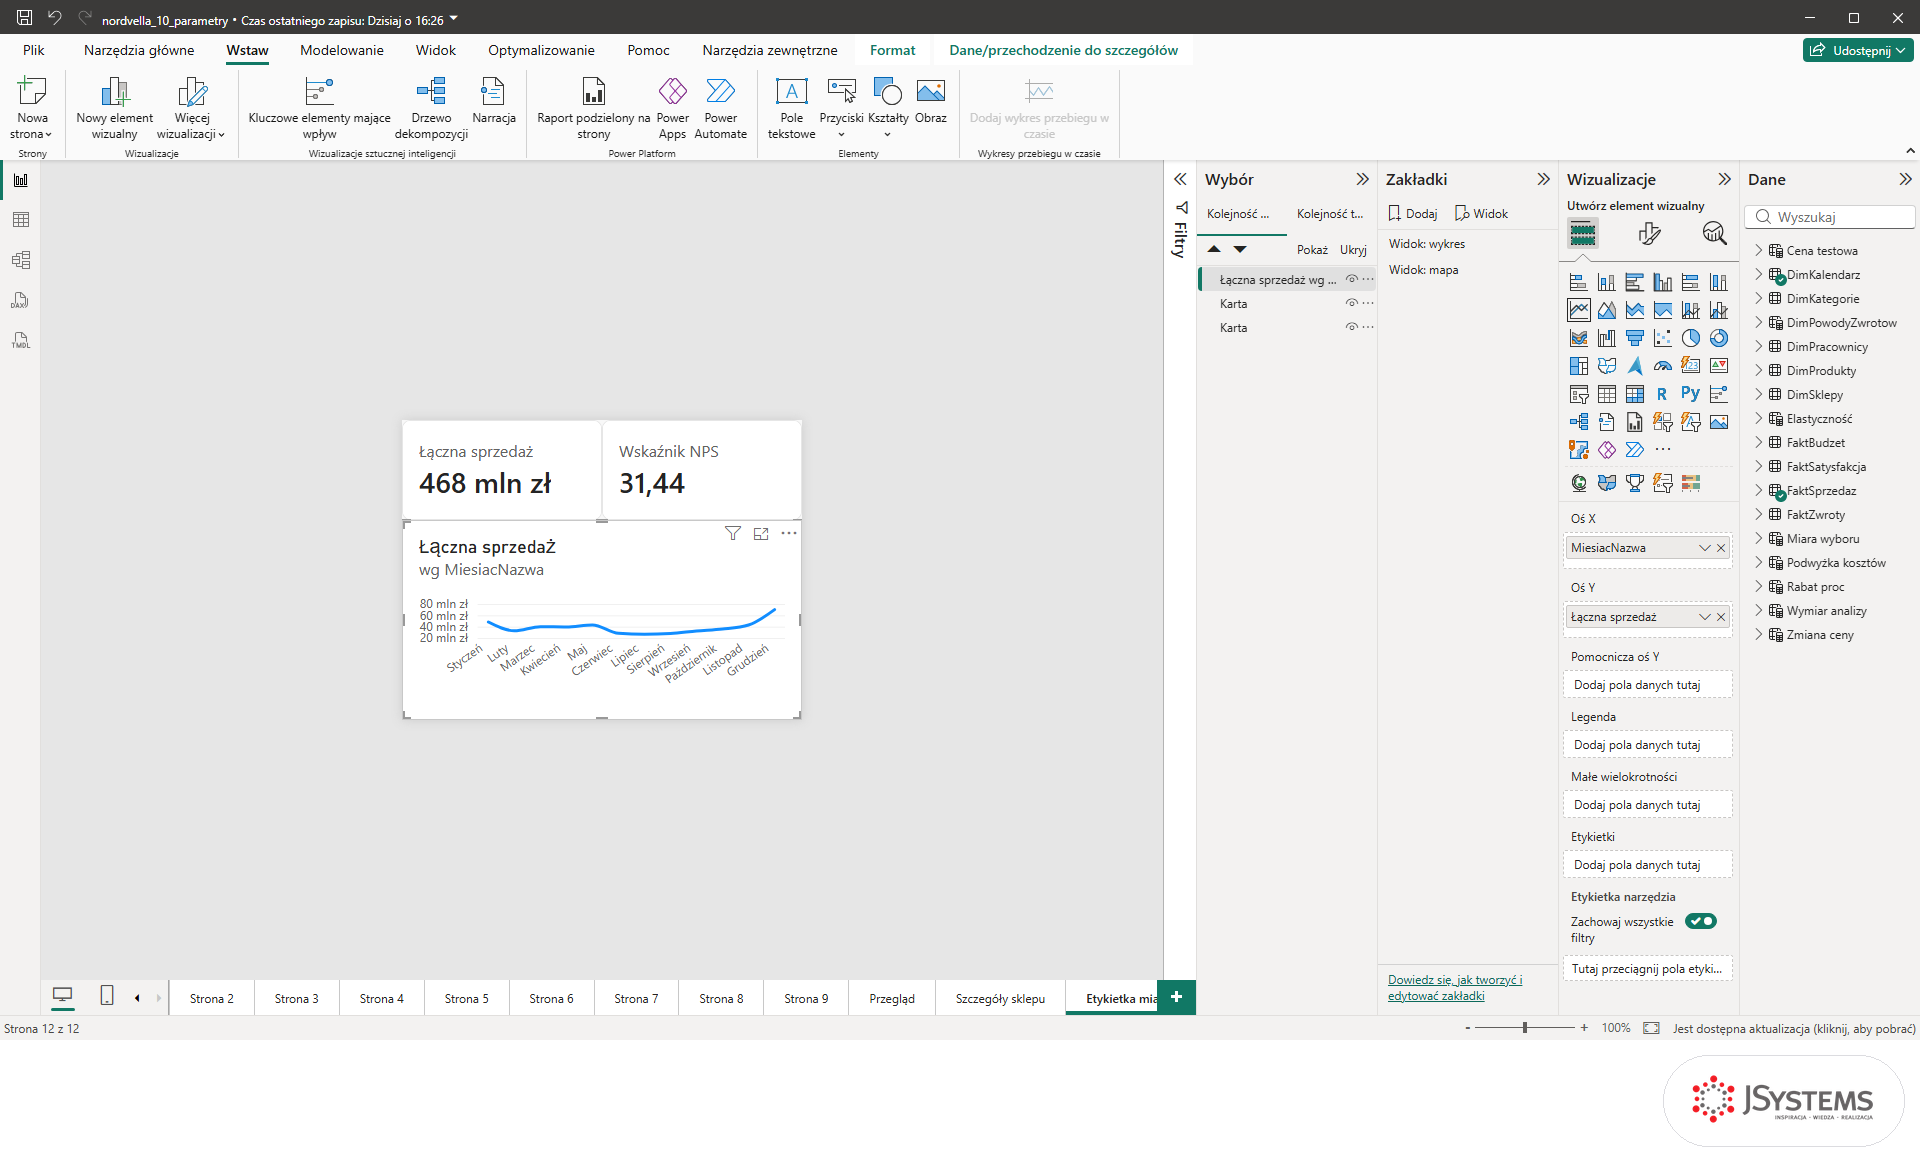Screen dimensions: 1920x1162
Task: Hide Łączna sprzedaż wg layer eye
Action: [x=1351, y=279]
